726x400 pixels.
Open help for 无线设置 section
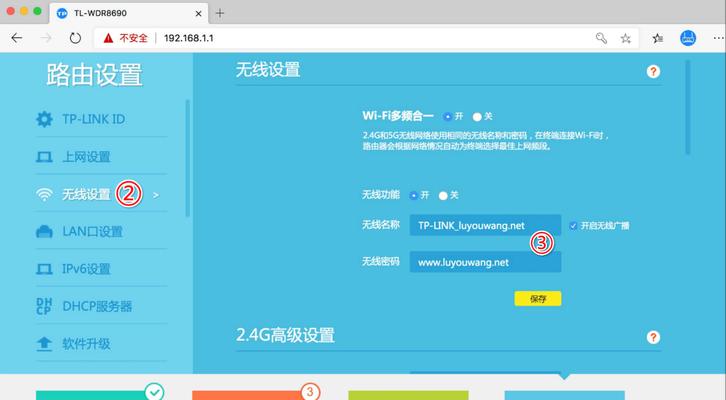(653, 71)
